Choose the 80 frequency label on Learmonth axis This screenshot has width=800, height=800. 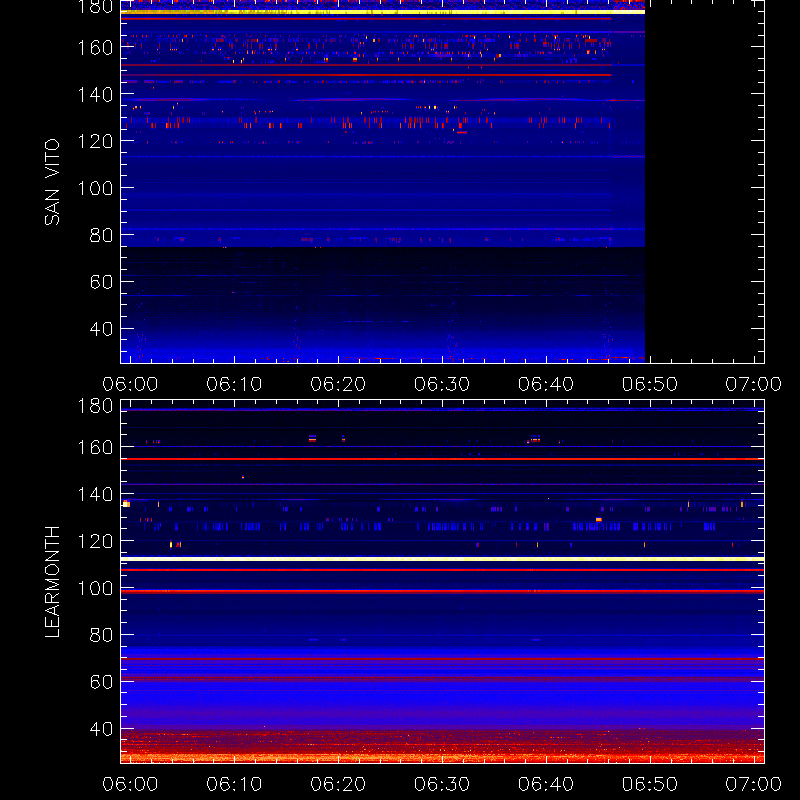tap(101, 635)
